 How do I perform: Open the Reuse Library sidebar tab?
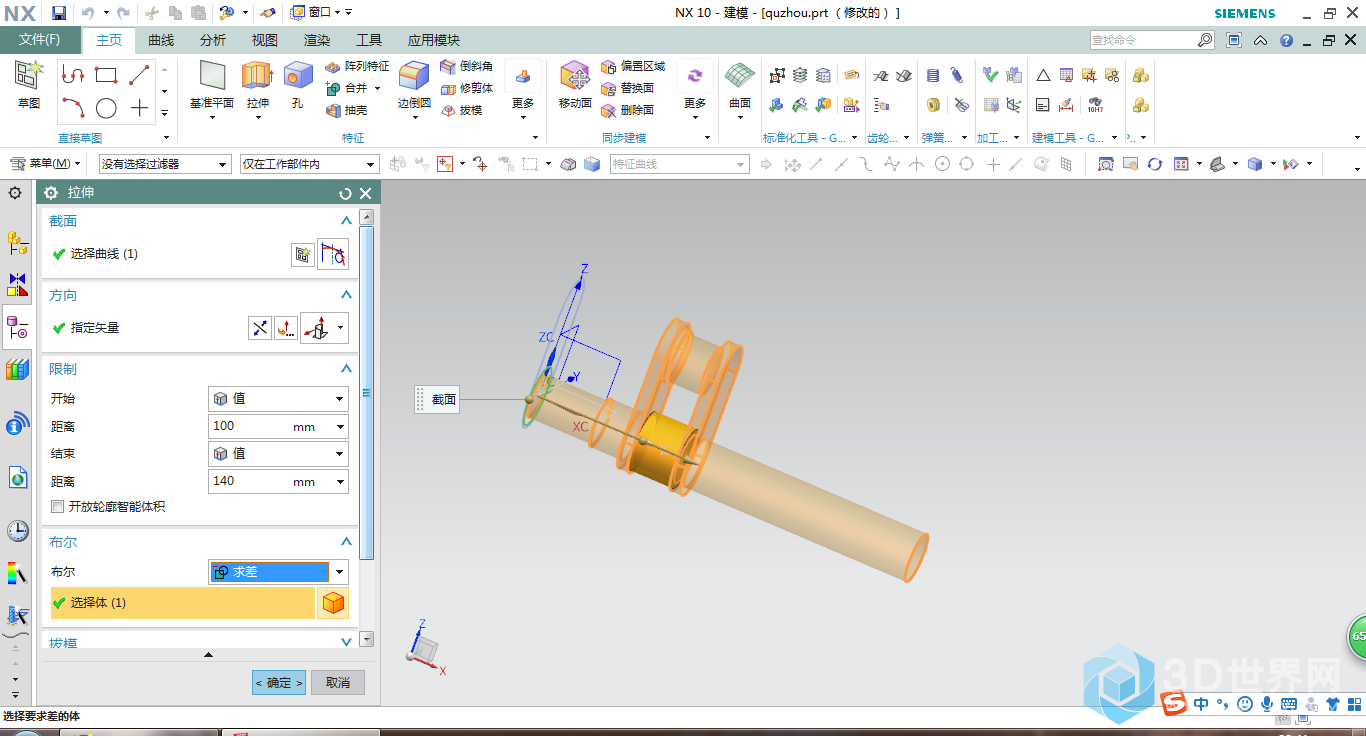pos(17,370)
